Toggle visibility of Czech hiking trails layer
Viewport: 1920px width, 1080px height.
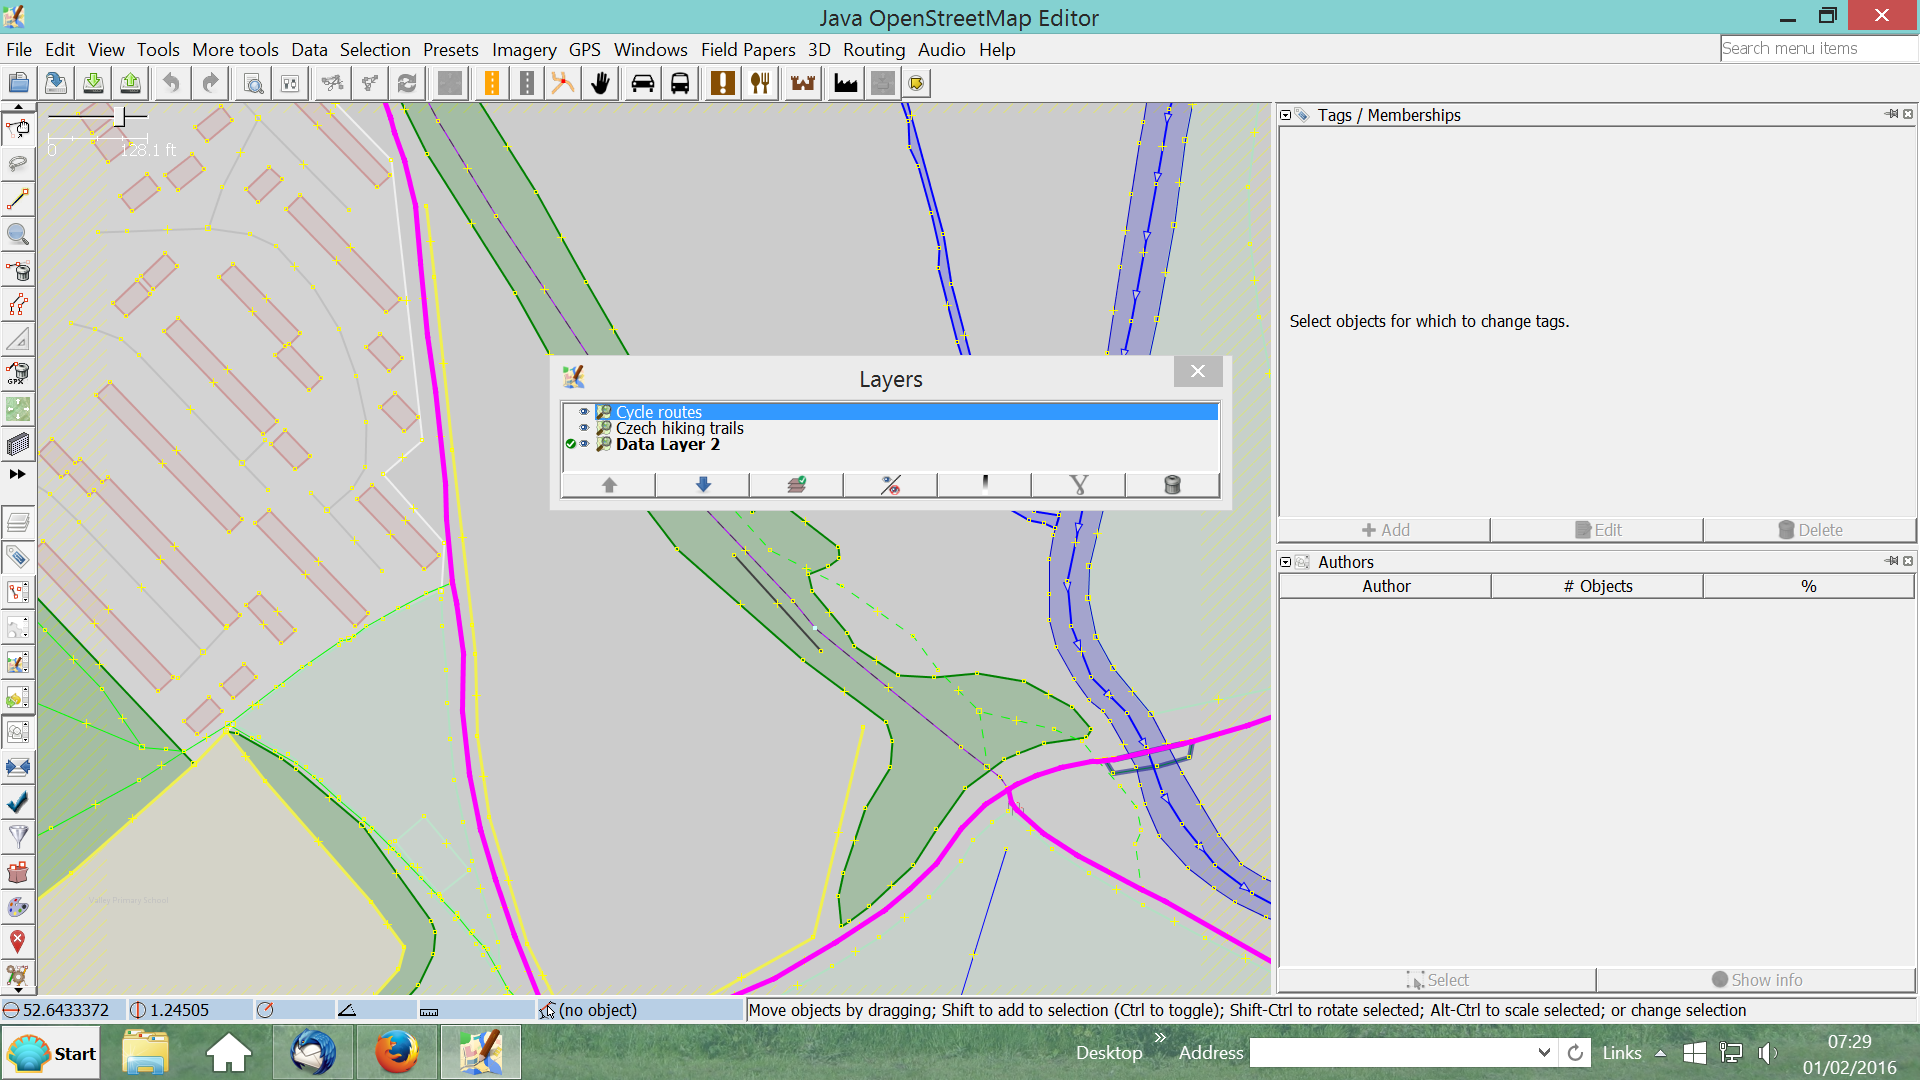tap(584, 428)
